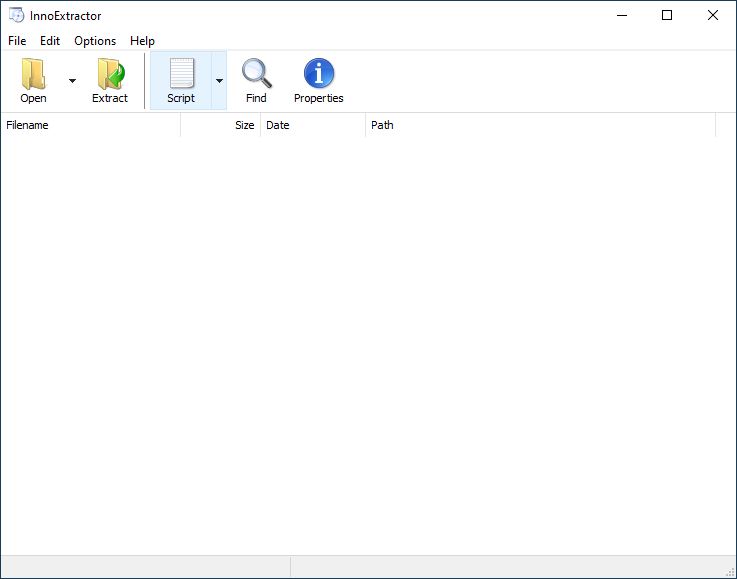This screenshot has height=579, width=737.
Task: Sort by the Filename column header
Action: click(x=91, y=125)
